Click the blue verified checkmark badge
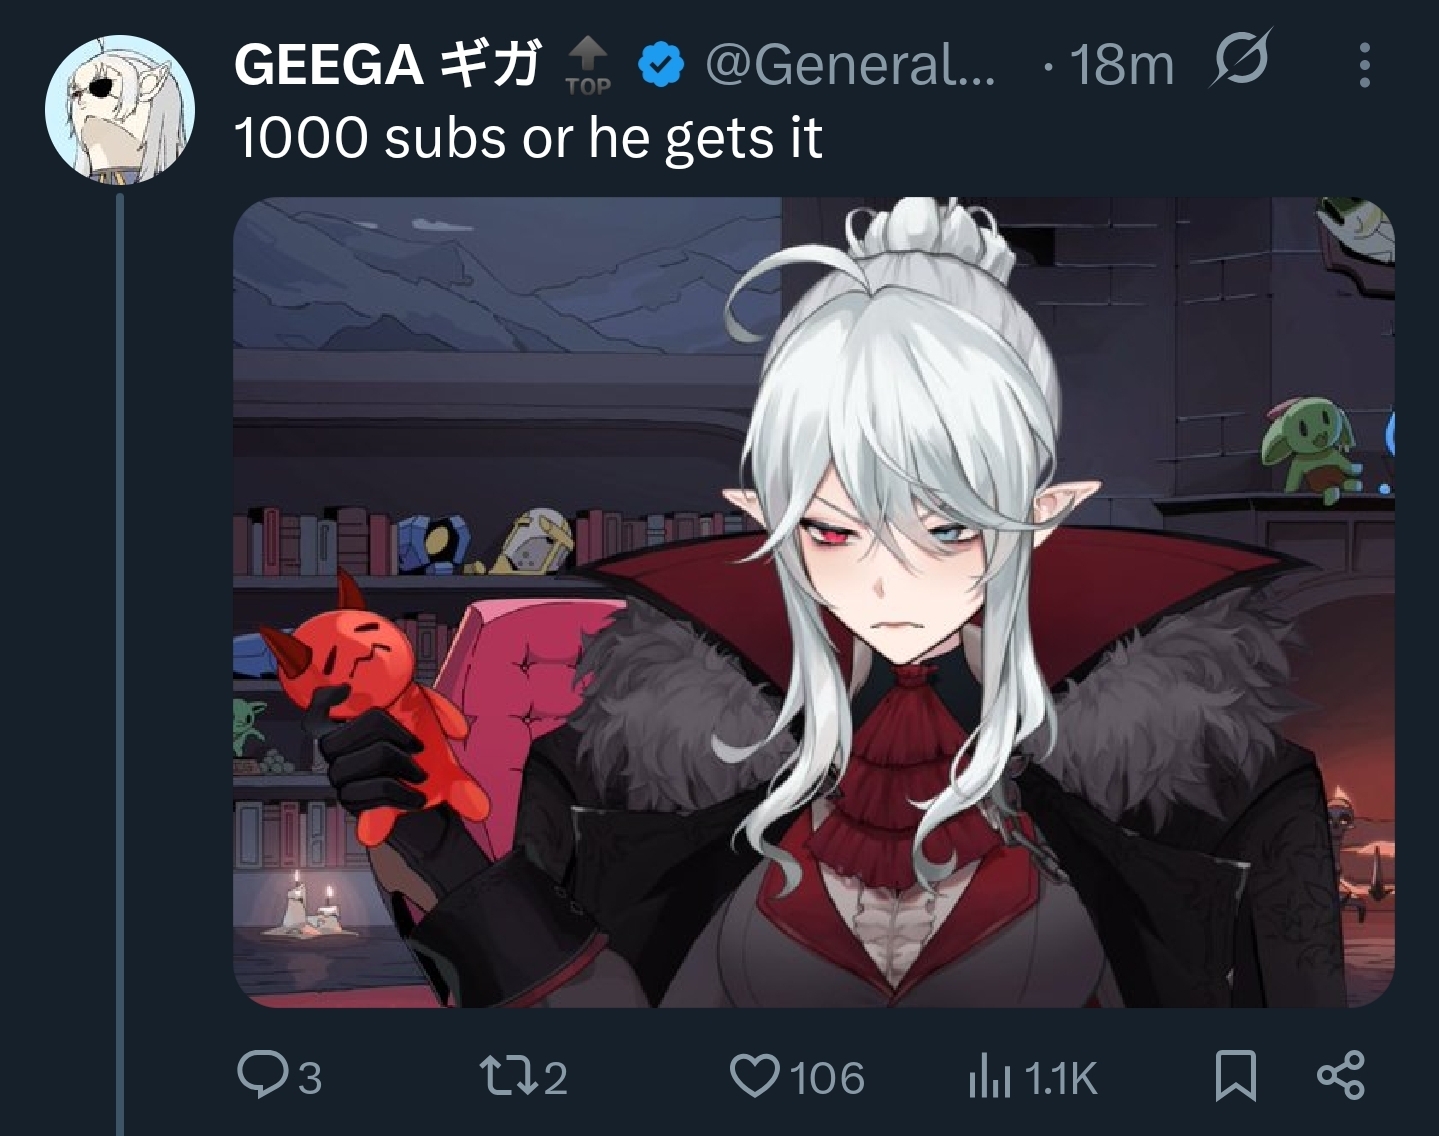This screenshot has height=1136, width=1439. coord(661,65)
